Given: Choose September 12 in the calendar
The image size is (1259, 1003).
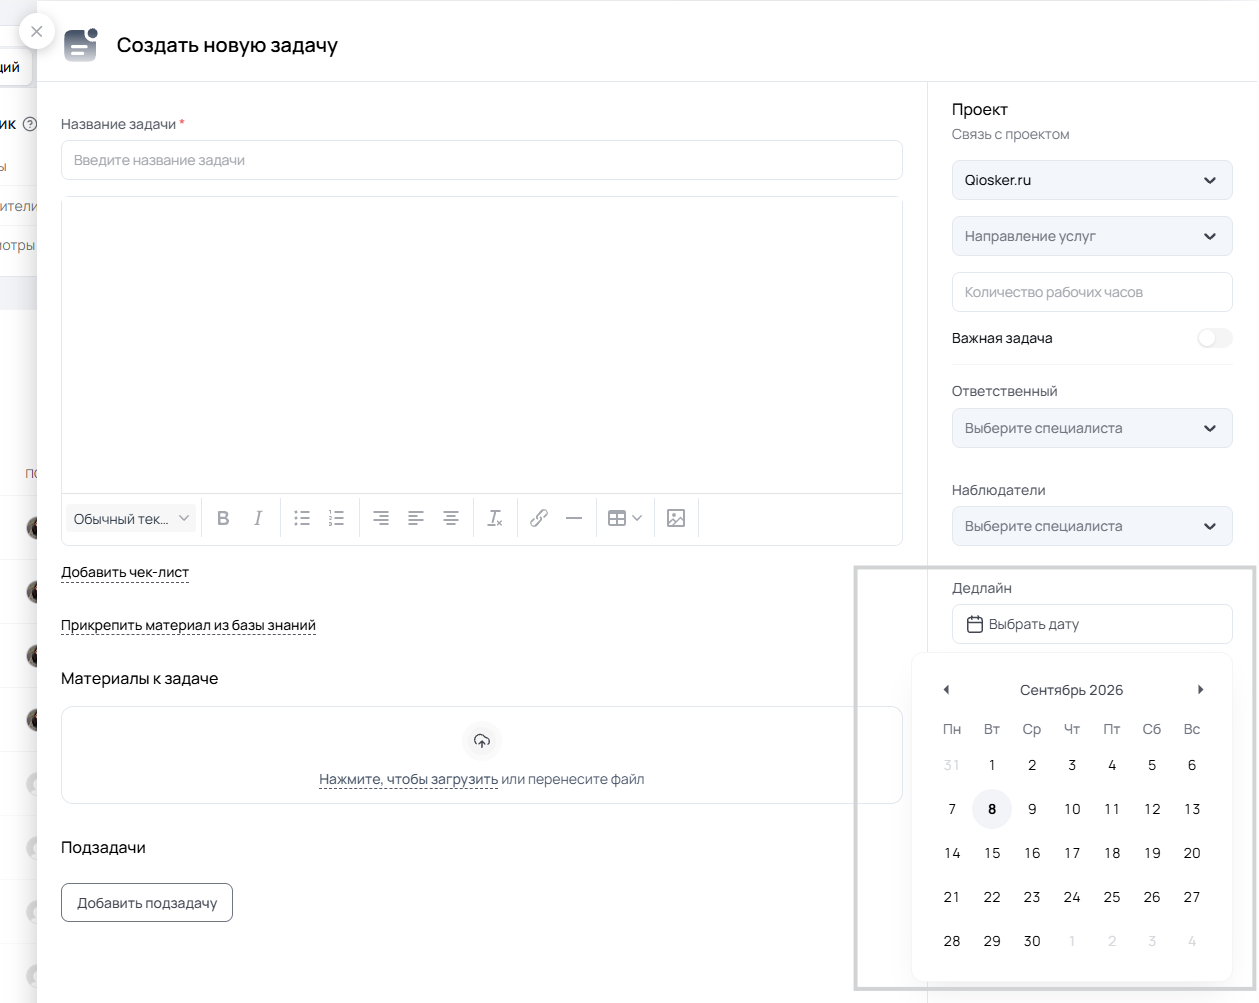Looking at the screenshot, I should tap(1152, 809).
